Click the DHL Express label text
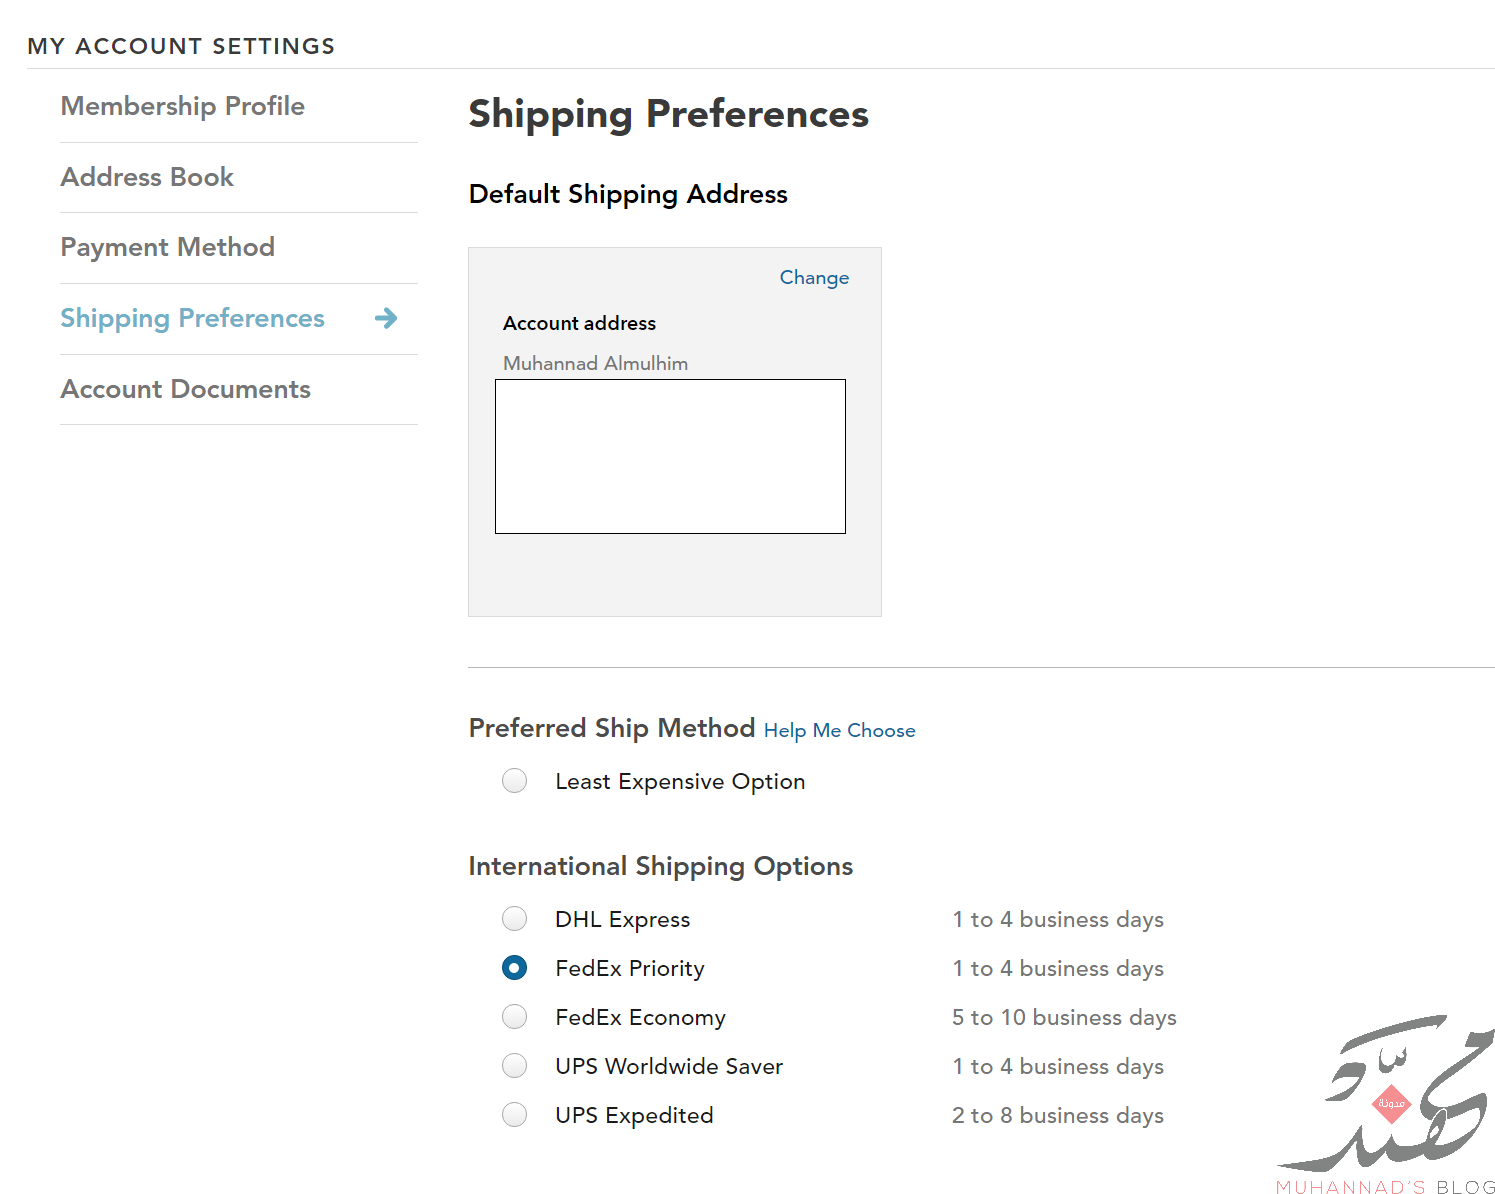Screen dimensions: 1495x1194 623,919
